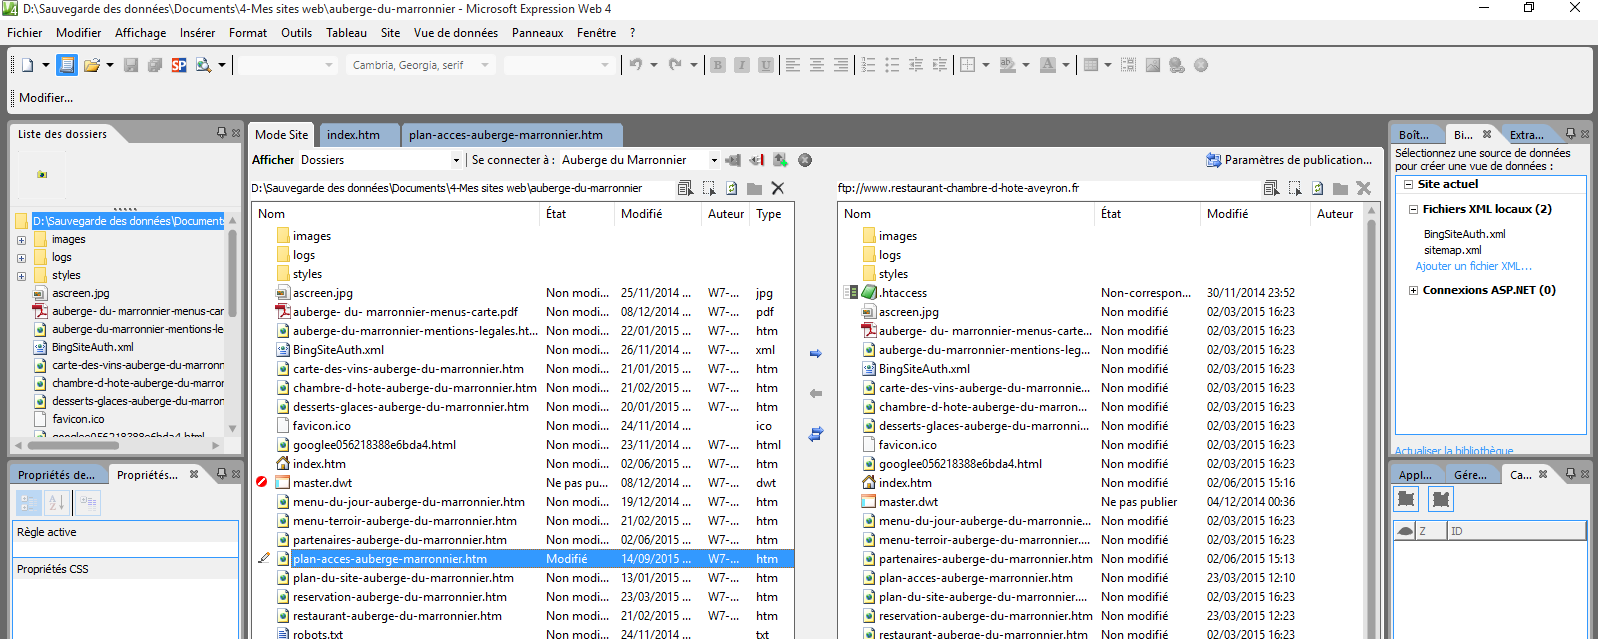The width and height of the screenshot is (1598, 639).
Task: Click the synchronize files double-arrow icon
Action: 815,434
